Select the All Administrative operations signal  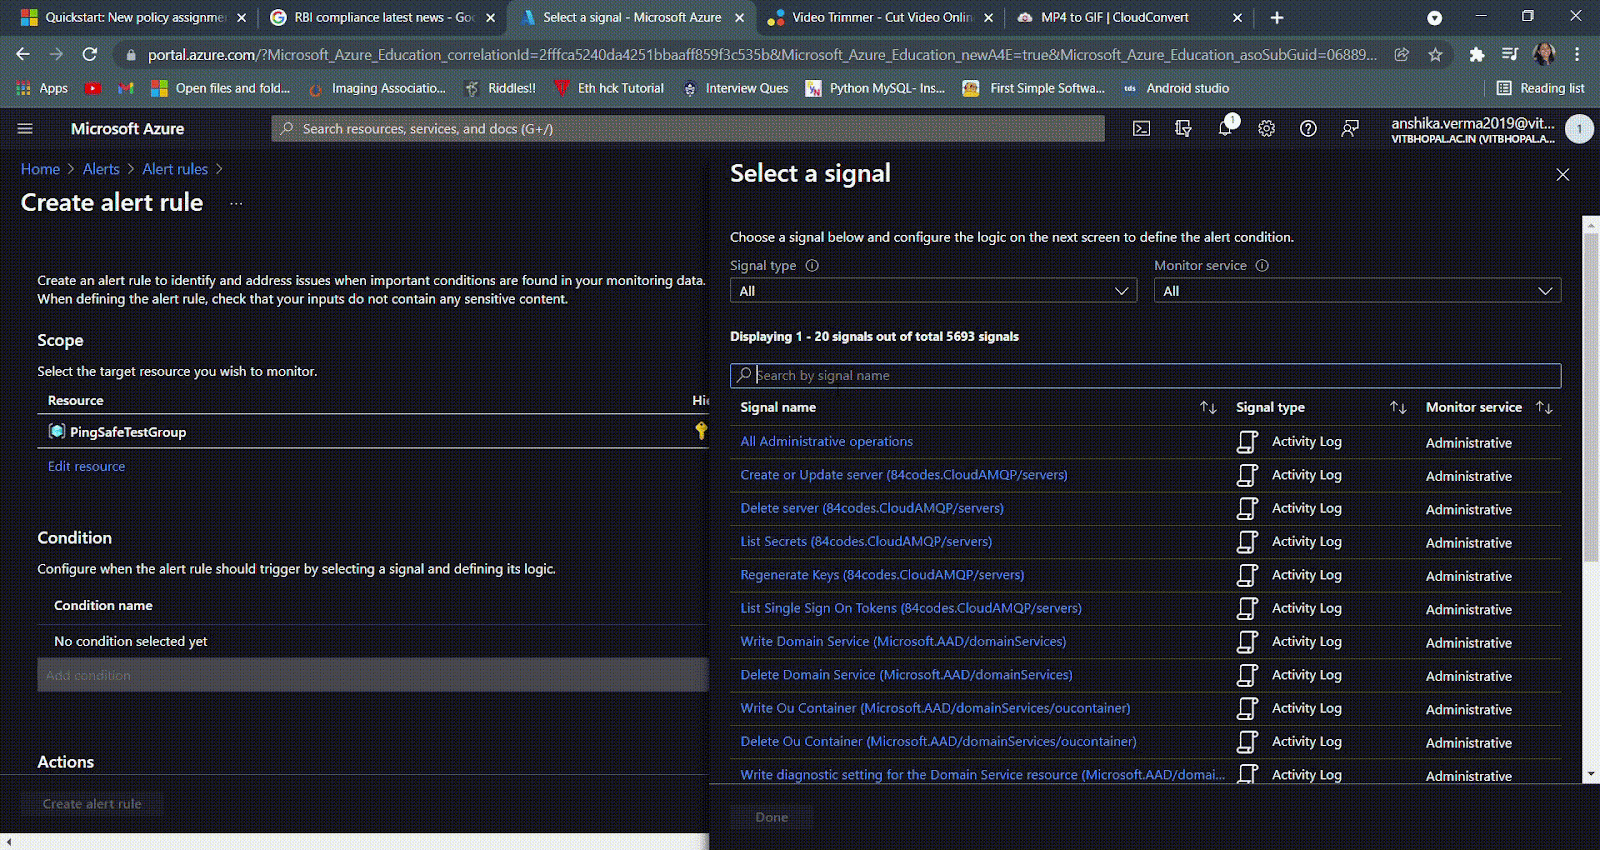pos(826,442)
